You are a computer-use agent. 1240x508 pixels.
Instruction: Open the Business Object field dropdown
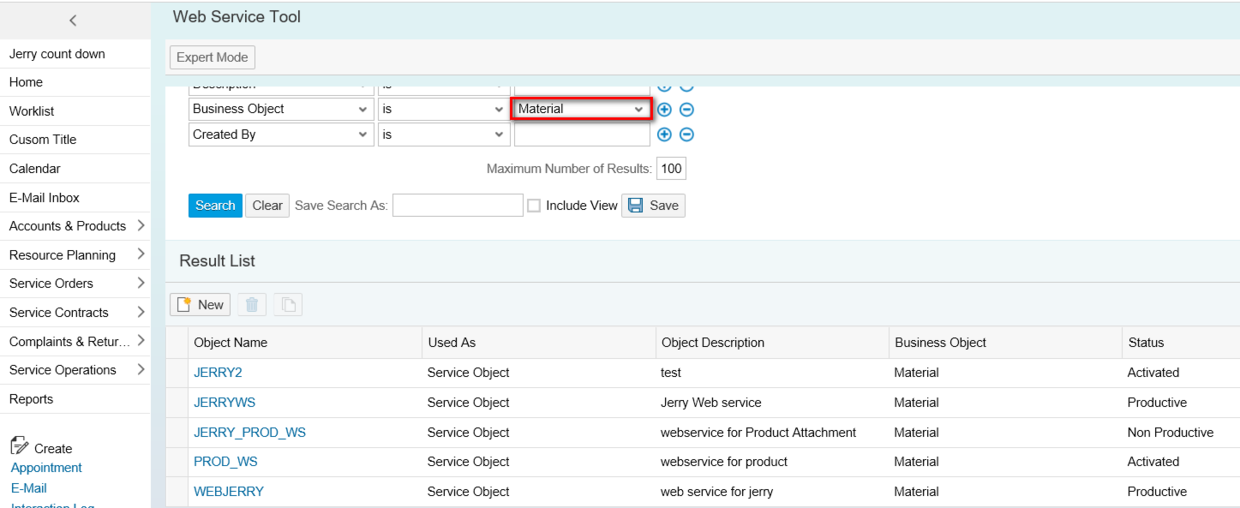[x=362, y=109]
